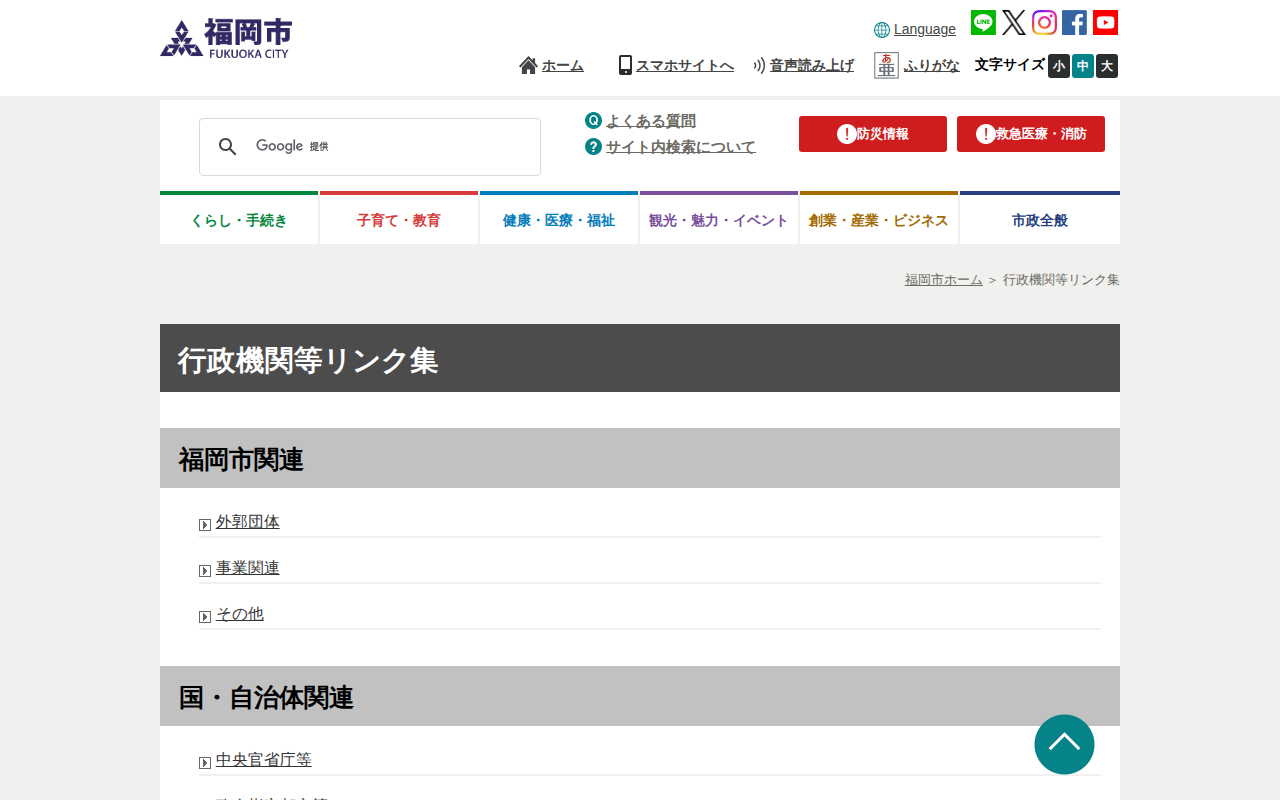The image size is (1280, 800).
Task: Click the 行政機関等リンク集 breadcrumb text
Action: (x=1061, y=280)
